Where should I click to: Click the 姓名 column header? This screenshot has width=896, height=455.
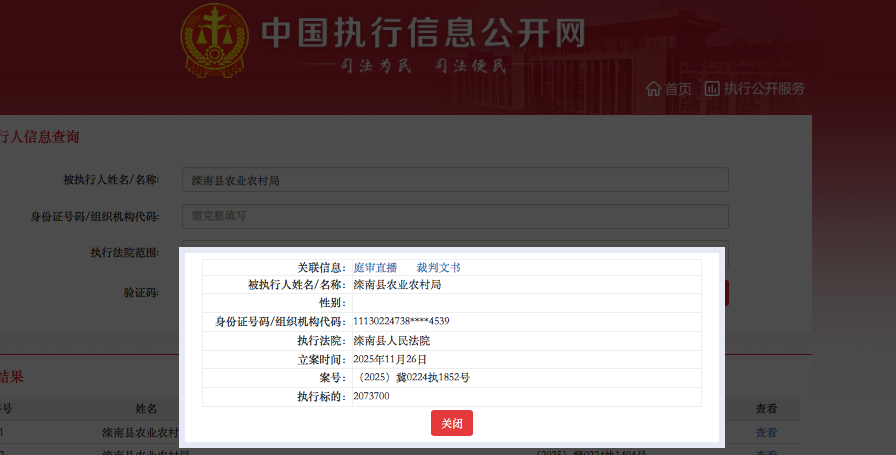pyautogui.click(x=146, y=408)
